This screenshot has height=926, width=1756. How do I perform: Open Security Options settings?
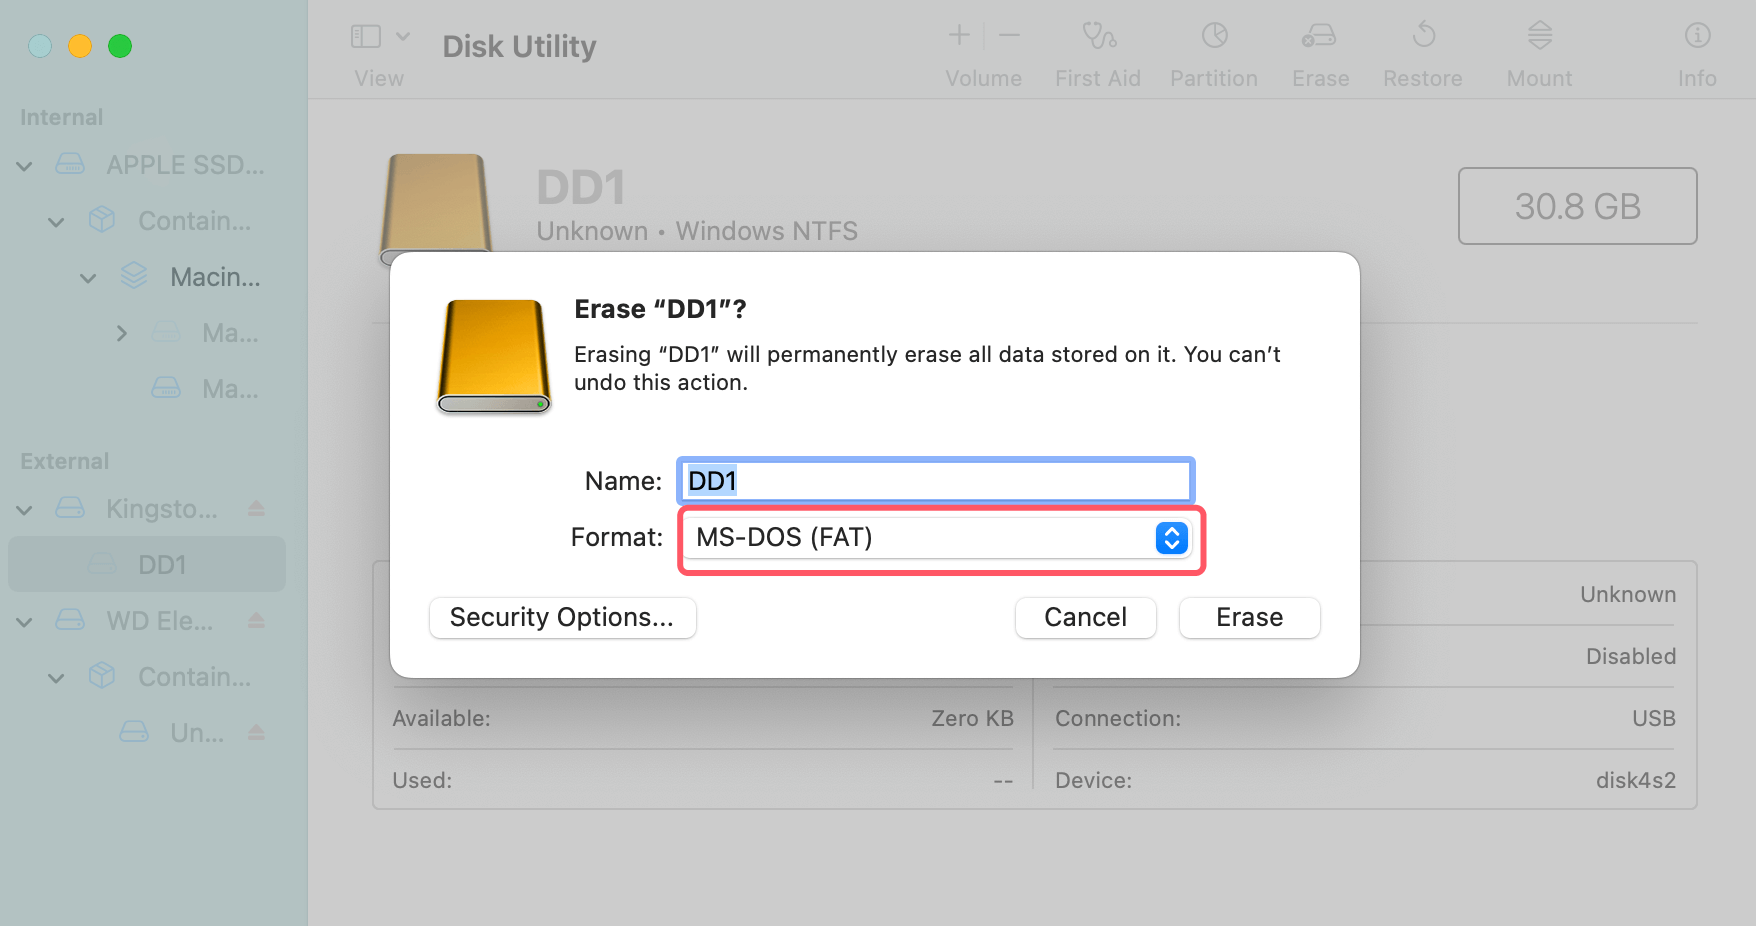pos(562,617)
